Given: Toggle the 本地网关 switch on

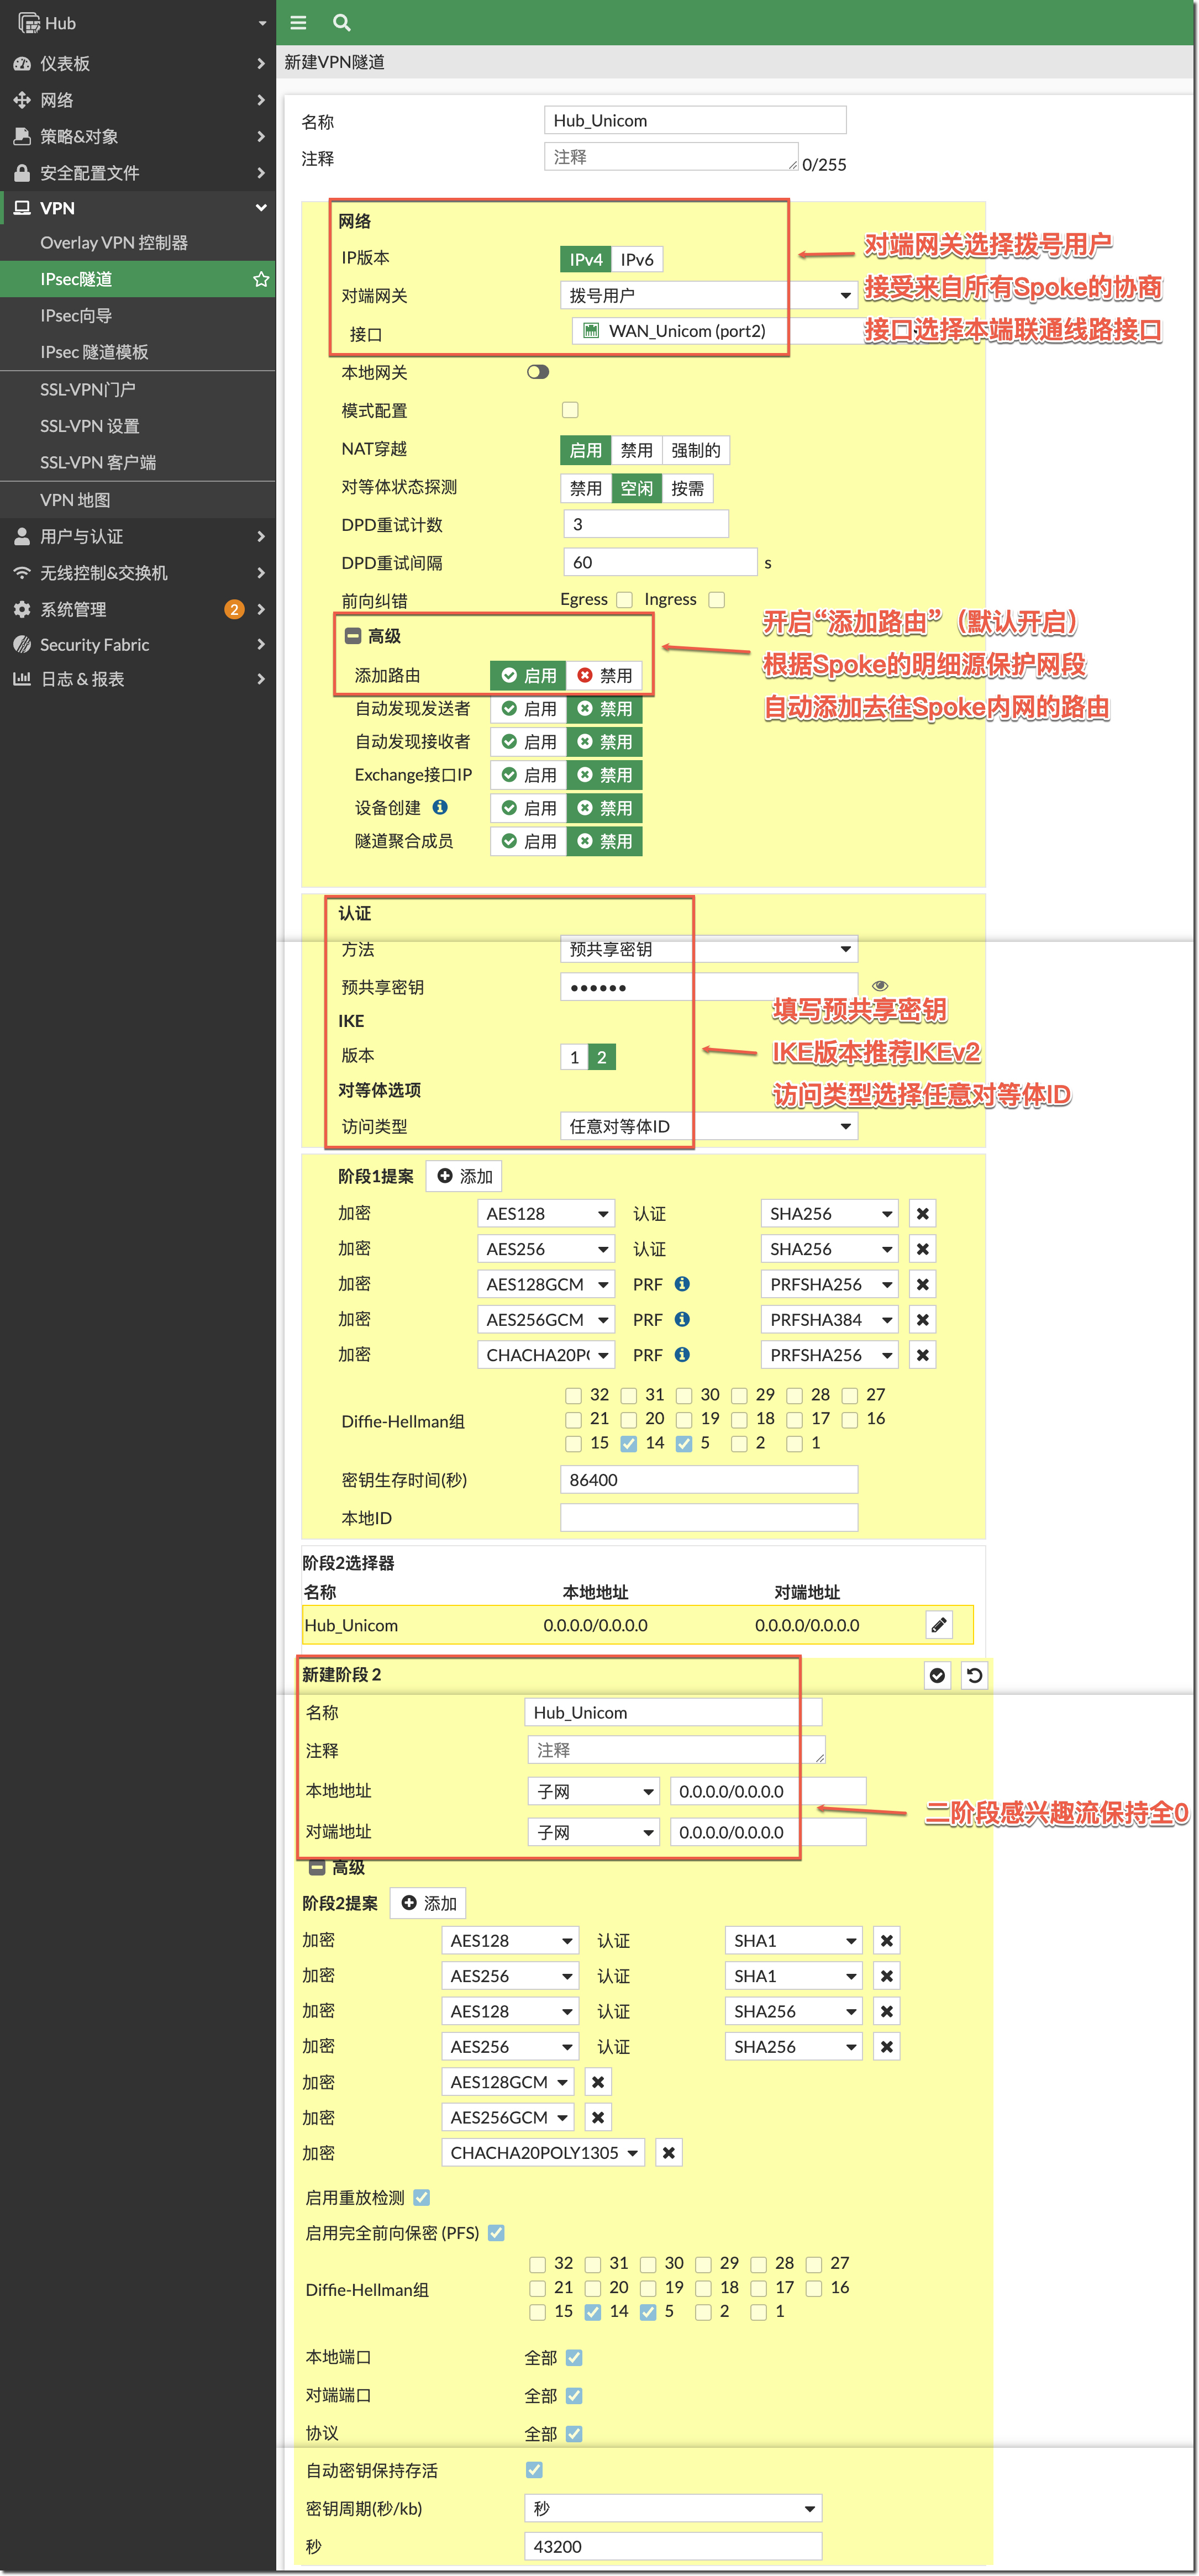Looking at the screenshot, I should (x=537, y=371).
